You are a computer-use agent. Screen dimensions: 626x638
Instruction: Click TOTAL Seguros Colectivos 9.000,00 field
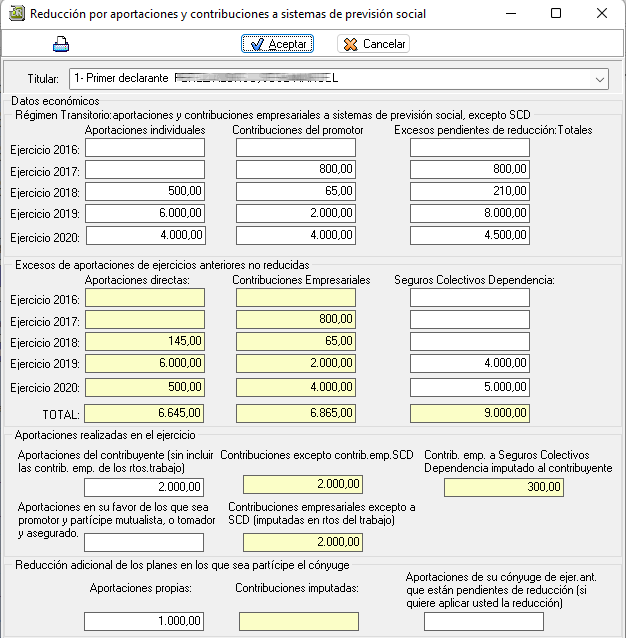(470, 413)
